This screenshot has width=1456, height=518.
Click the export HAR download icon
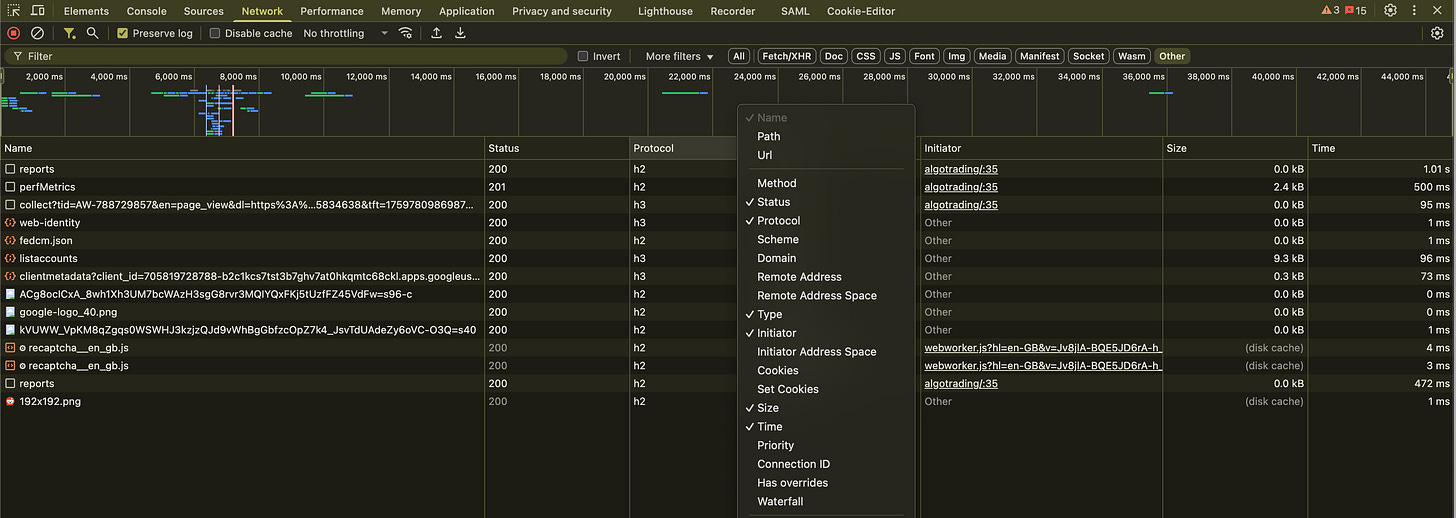[460, 33]
